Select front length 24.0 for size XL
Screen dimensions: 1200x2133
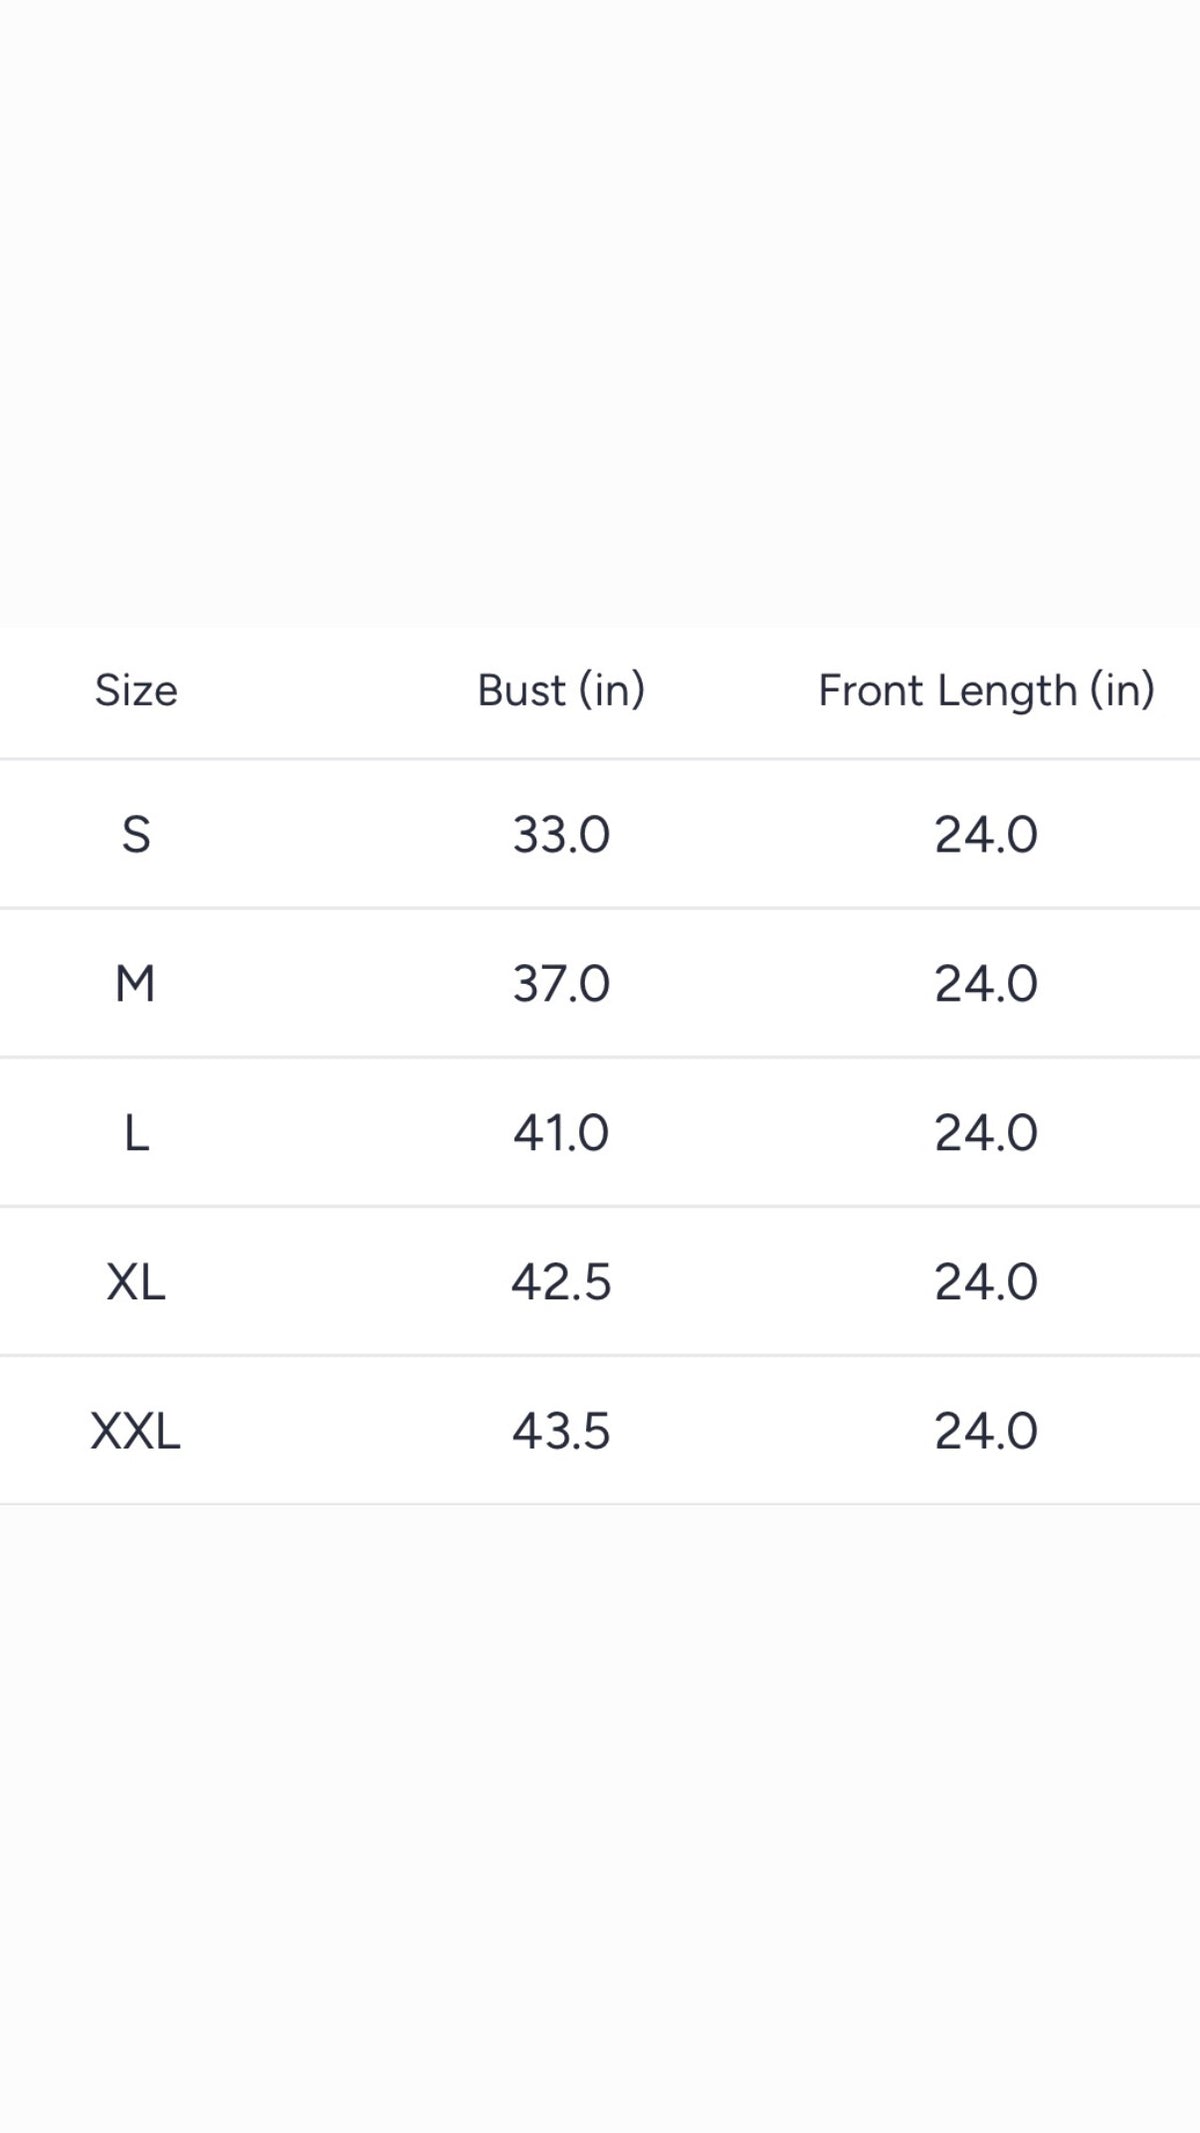(x=986, y=1282)
